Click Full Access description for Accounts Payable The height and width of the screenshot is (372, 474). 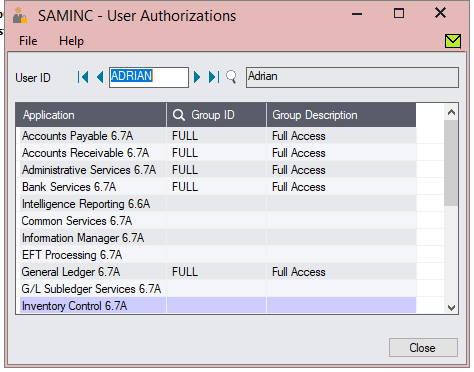[299, 136]
